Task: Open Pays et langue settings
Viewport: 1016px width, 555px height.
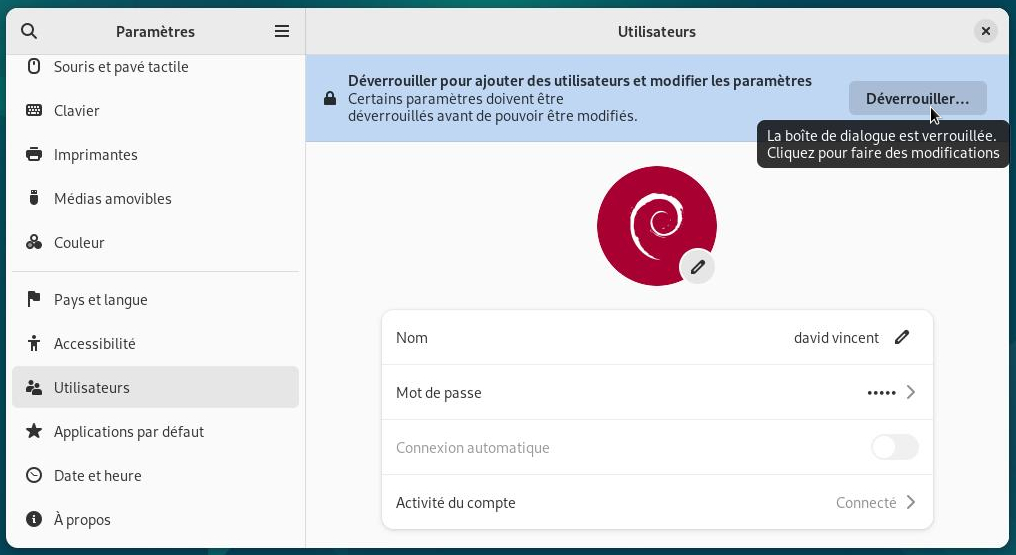Action: (156, 299)
